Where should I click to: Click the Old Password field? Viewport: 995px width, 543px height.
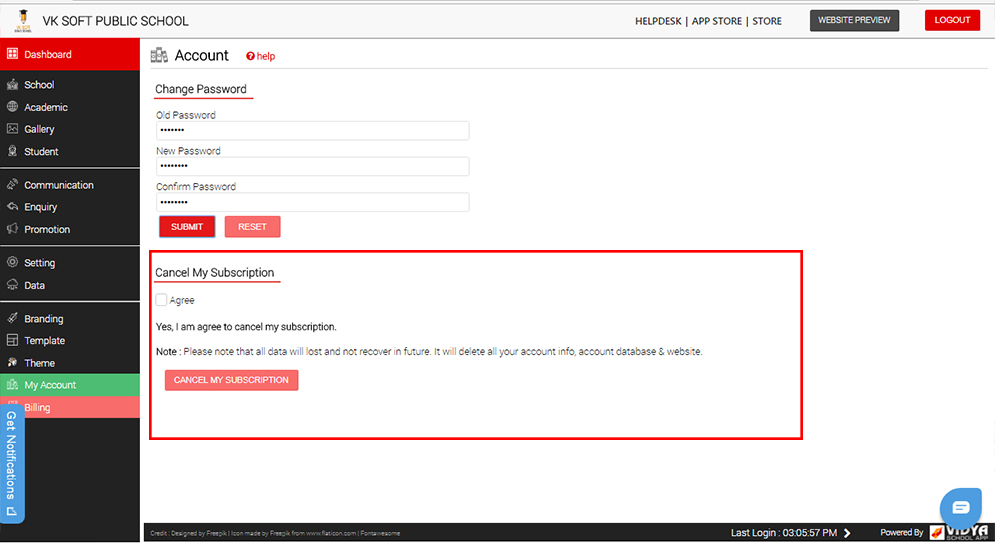(x=313, y=130)
